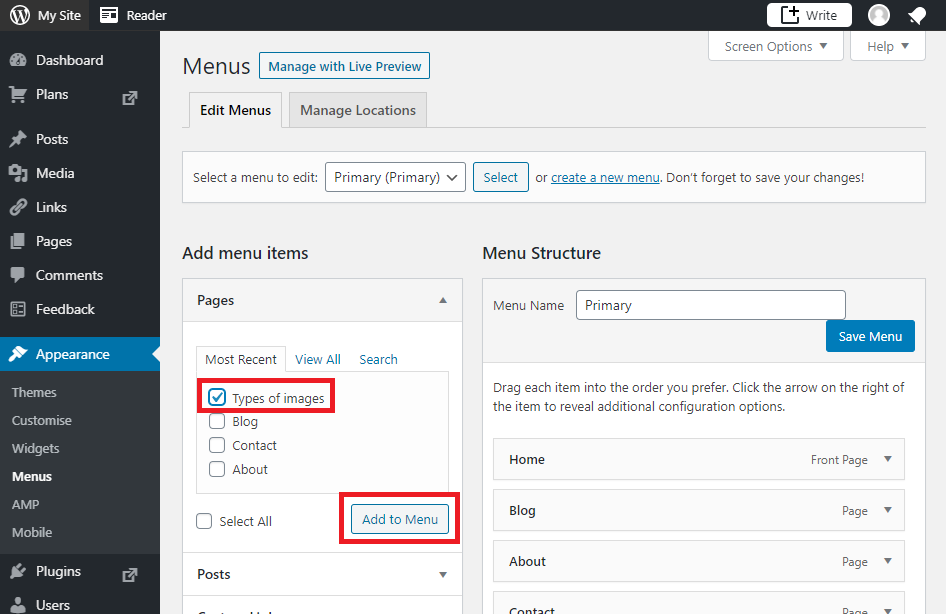Select the Blog menu structure item
Viewport: 946px width, 614px height.
click(699, 510)
